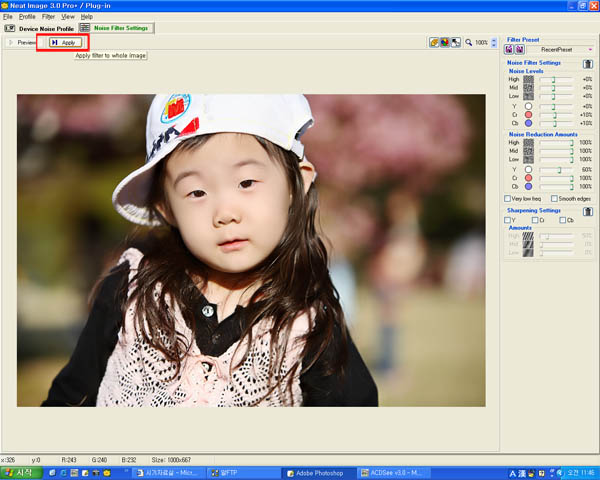
Task: Click the Noise Reduction Amounts High slider
Action: point(556,142)
